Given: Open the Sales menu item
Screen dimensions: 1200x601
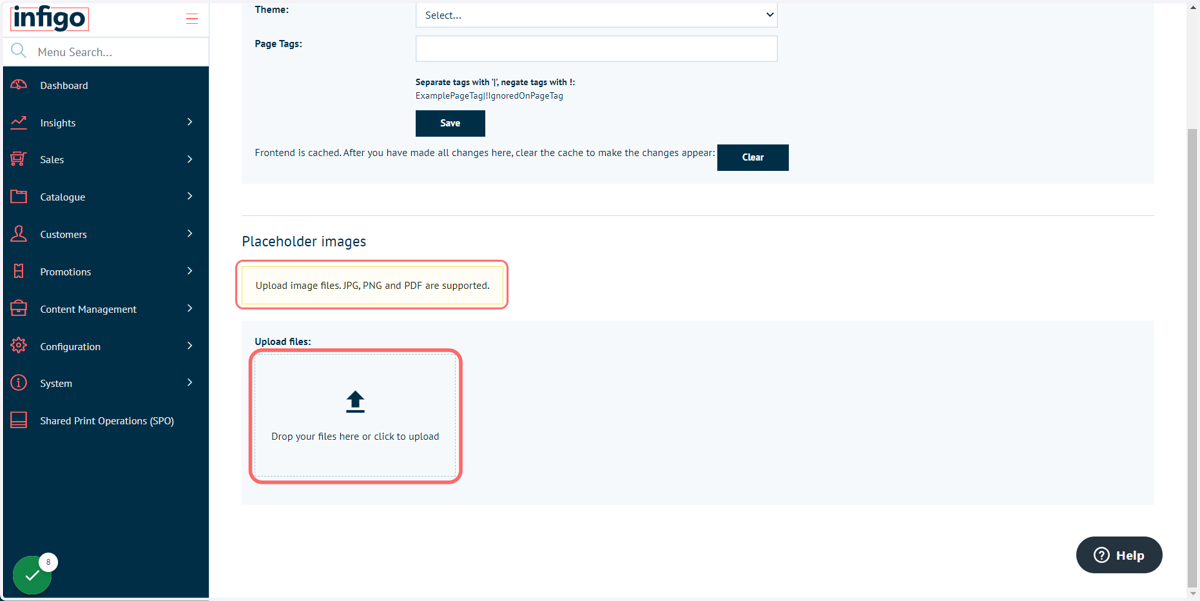Looking at the screenshot, I should tap(105, 159).
